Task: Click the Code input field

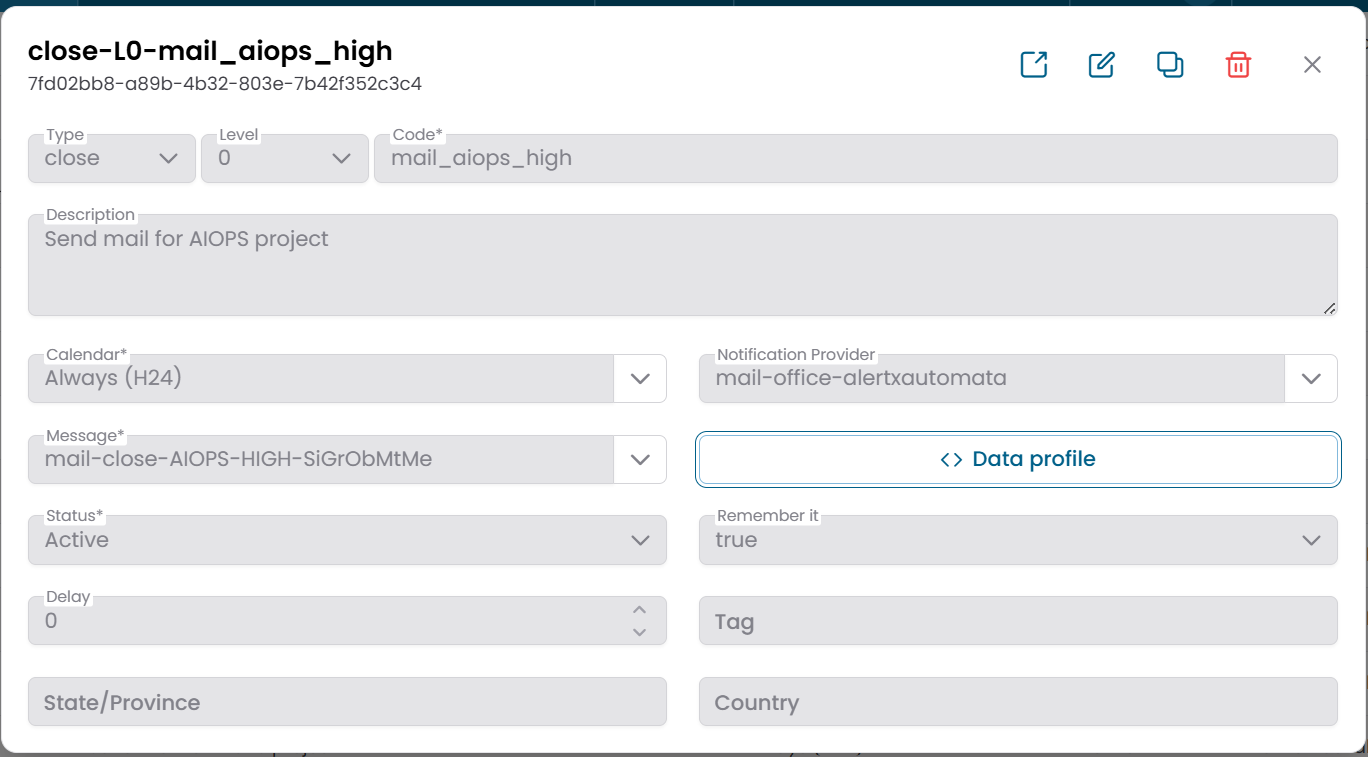Action: pos(855,159)
